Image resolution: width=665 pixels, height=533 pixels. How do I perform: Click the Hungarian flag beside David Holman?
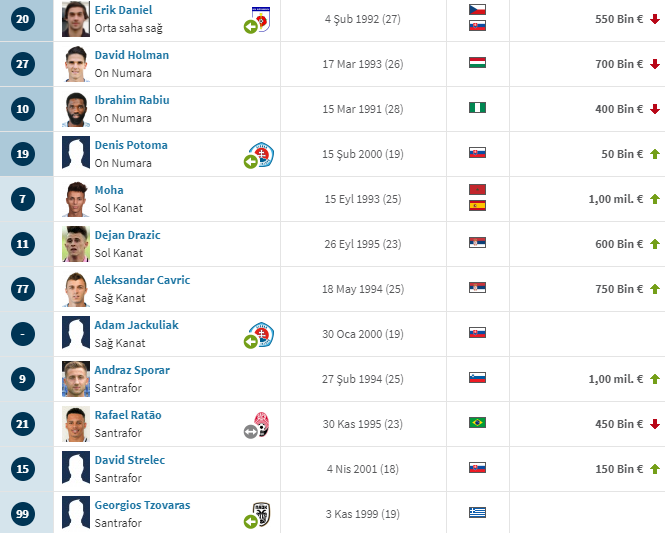(477, 63)
